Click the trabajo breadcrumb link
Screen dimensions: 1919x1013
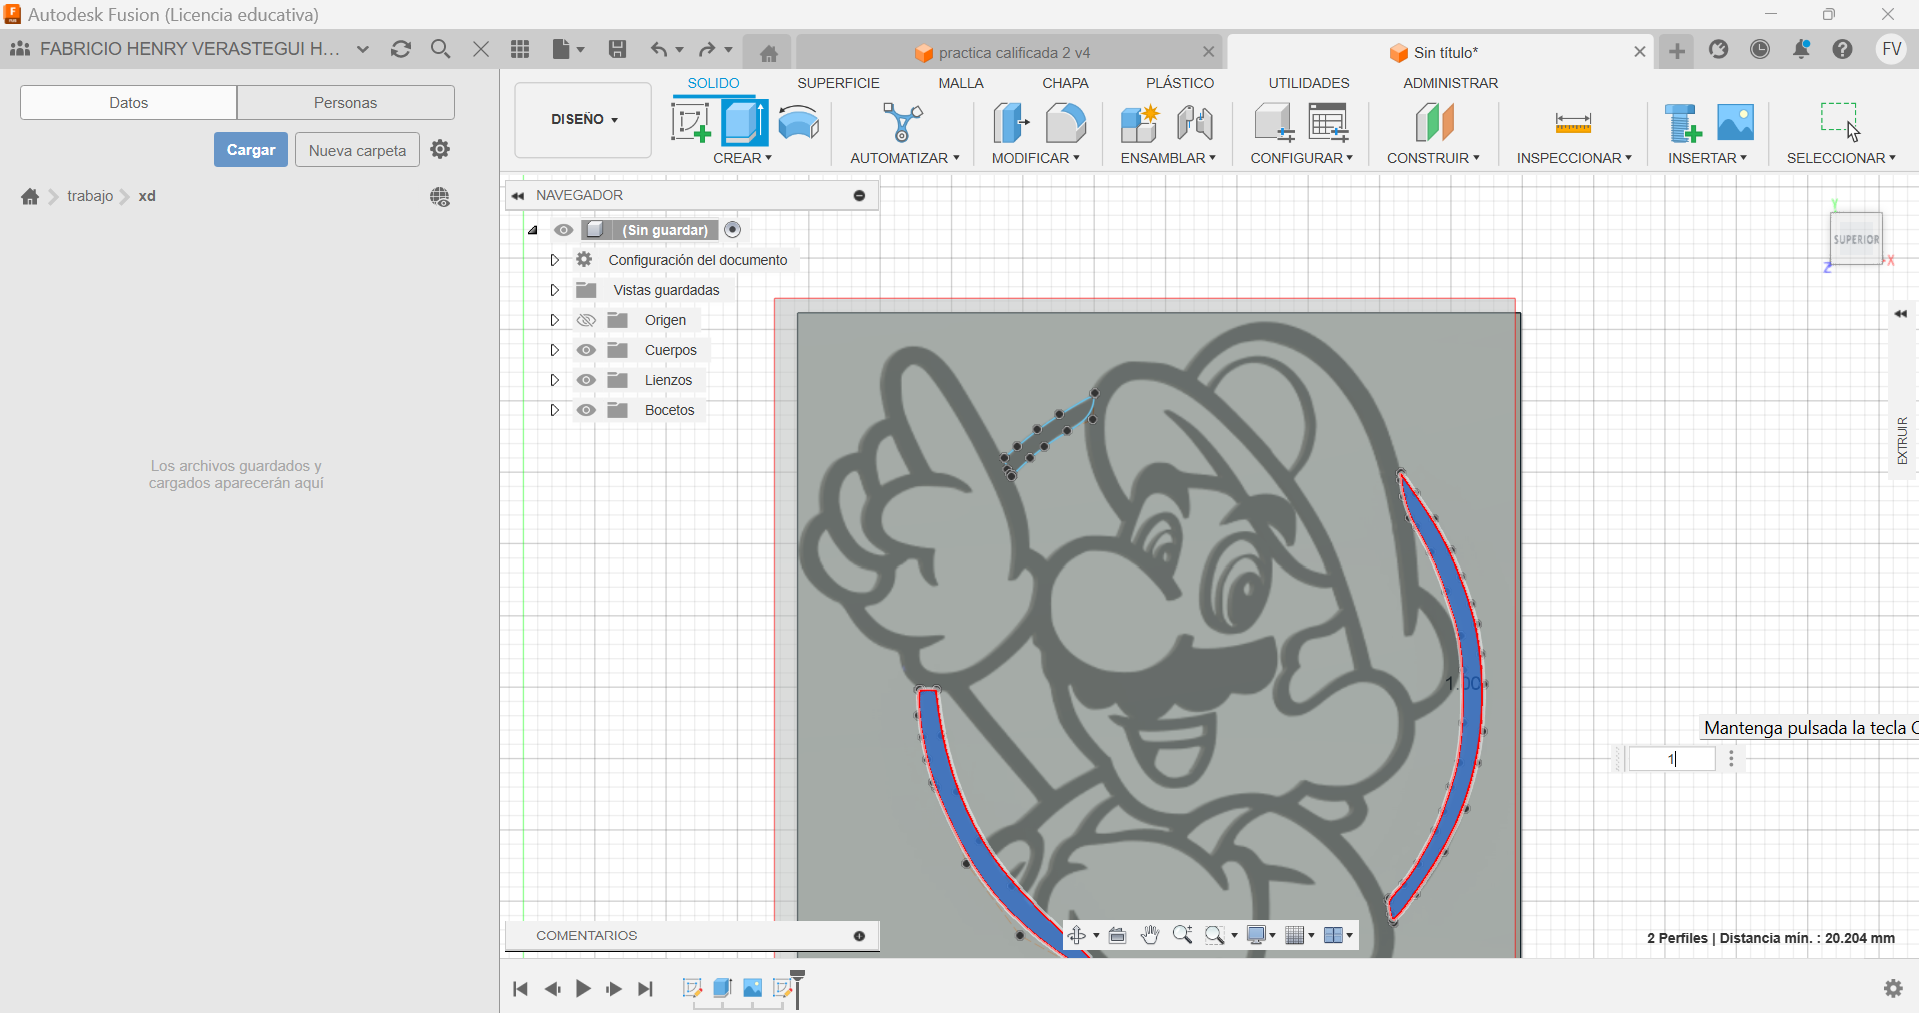90,196
